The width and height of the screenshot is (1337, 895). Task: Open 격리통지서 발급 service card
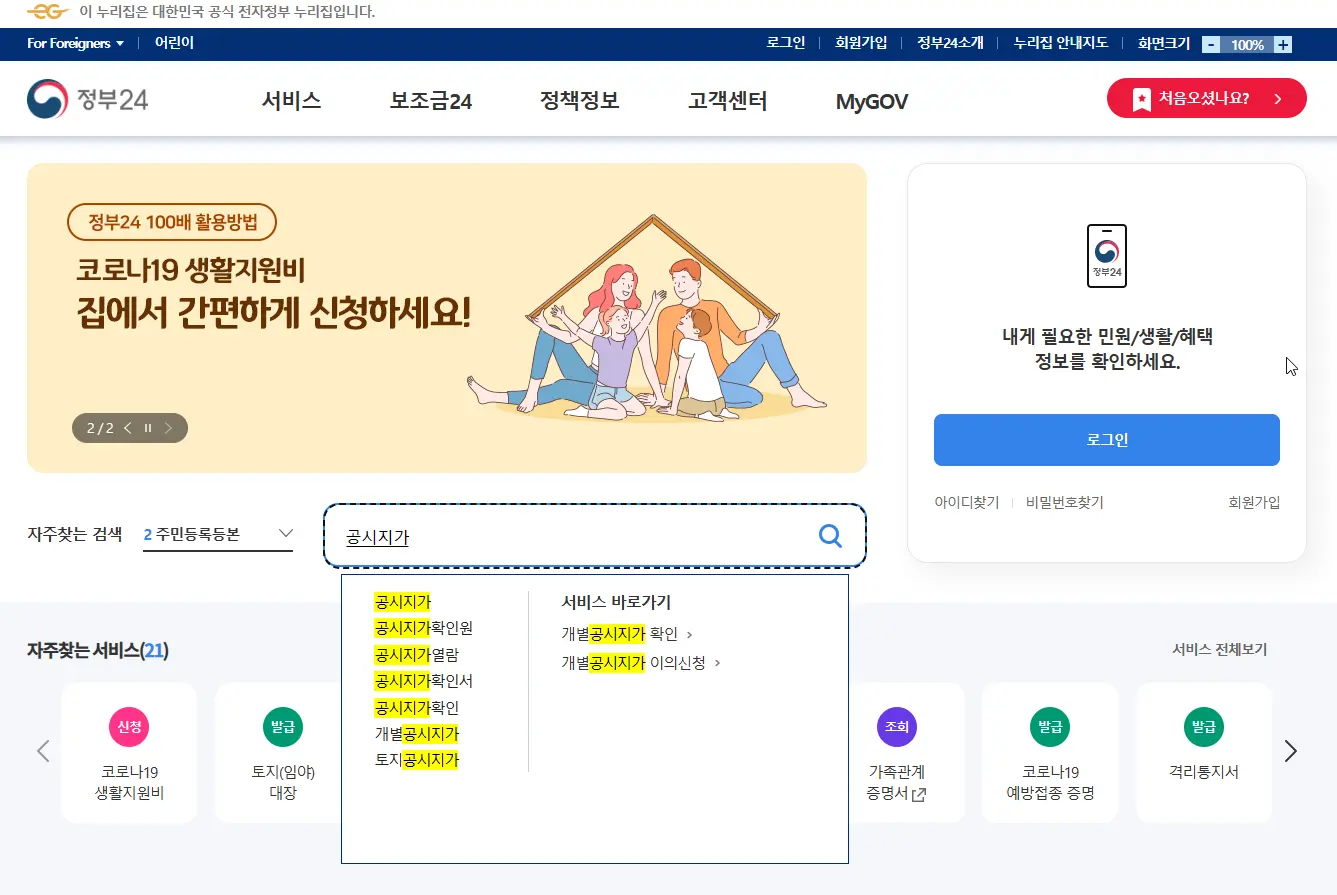(x=1204, y=753)
